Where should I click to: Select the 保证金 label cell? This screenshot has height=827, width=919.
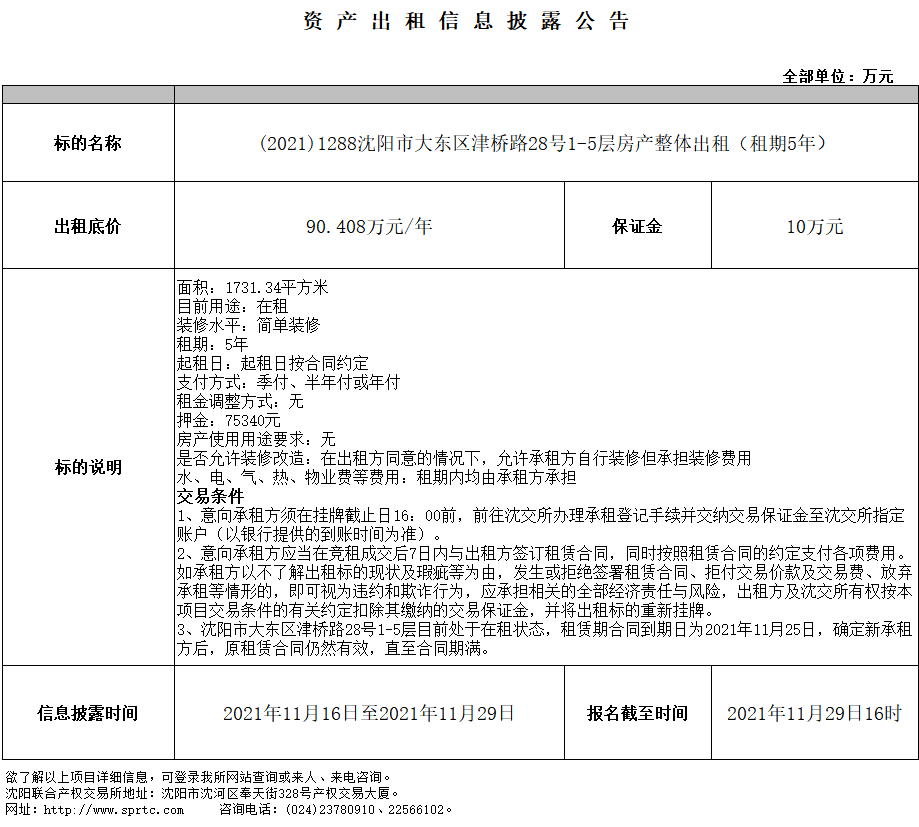pyautogui.click(x=637, y=226)
